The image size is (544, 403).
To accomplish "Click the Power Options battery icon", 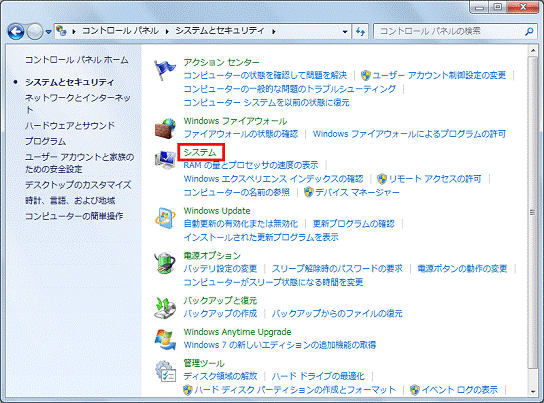I will 165,263.
